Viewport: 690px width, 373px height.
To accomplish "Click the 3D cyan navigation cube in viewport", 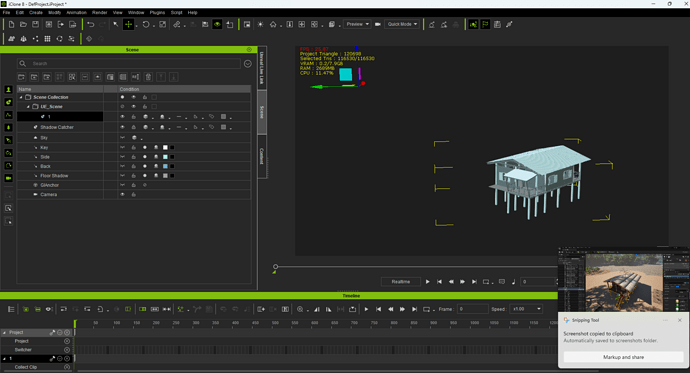I will tap(345, 74).
